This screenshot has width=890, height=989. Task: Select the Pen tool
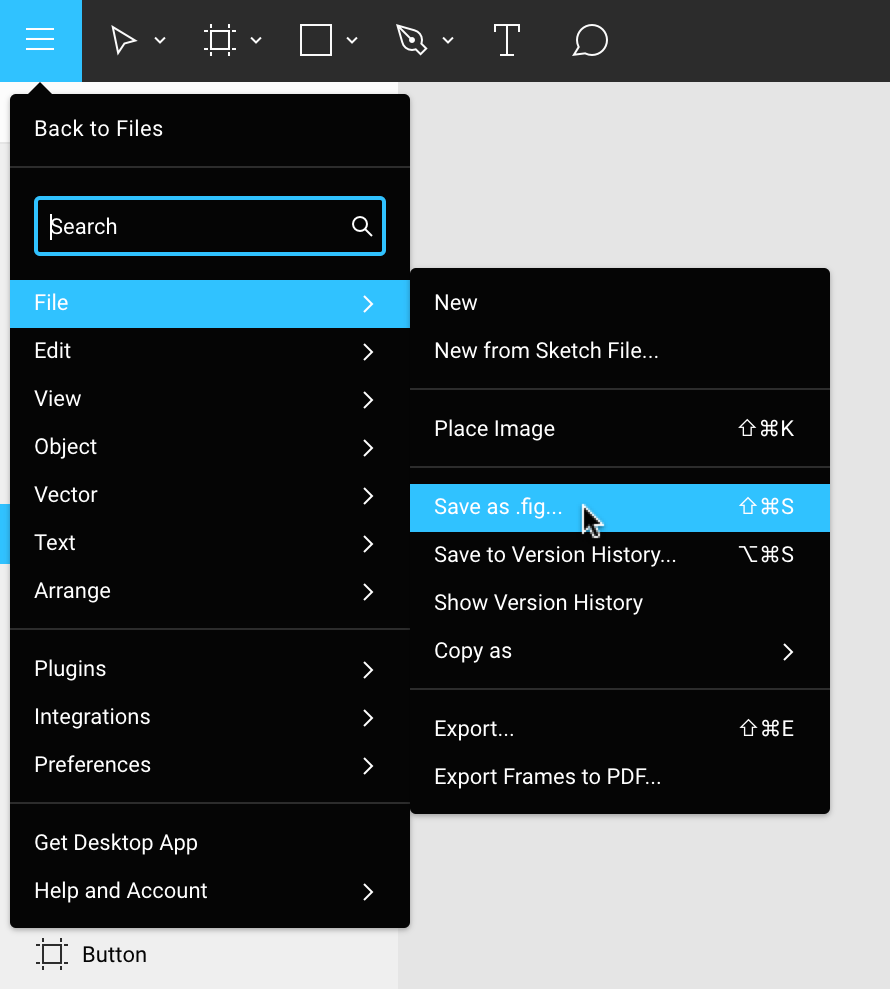tap(411, 40)
